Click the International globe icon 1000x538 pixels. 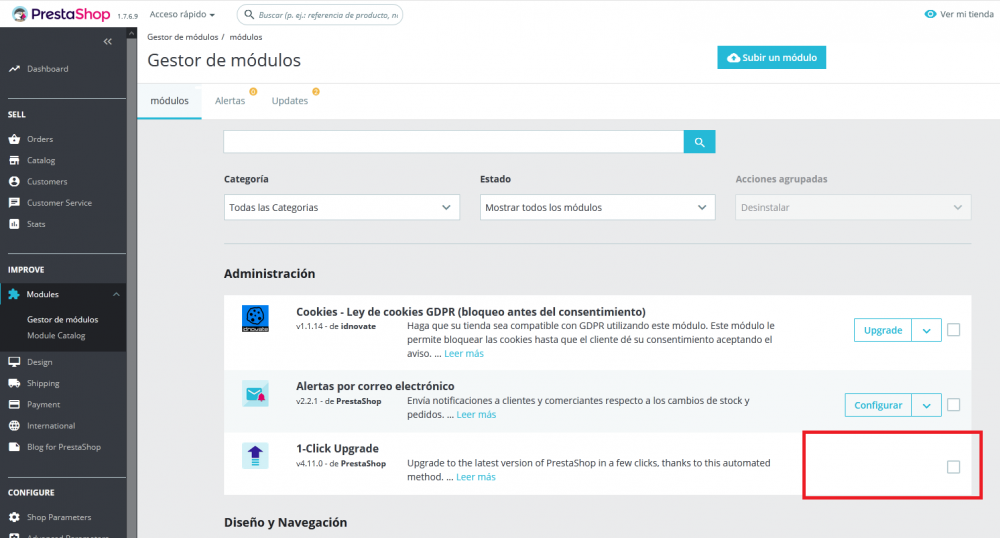point(14,426)
